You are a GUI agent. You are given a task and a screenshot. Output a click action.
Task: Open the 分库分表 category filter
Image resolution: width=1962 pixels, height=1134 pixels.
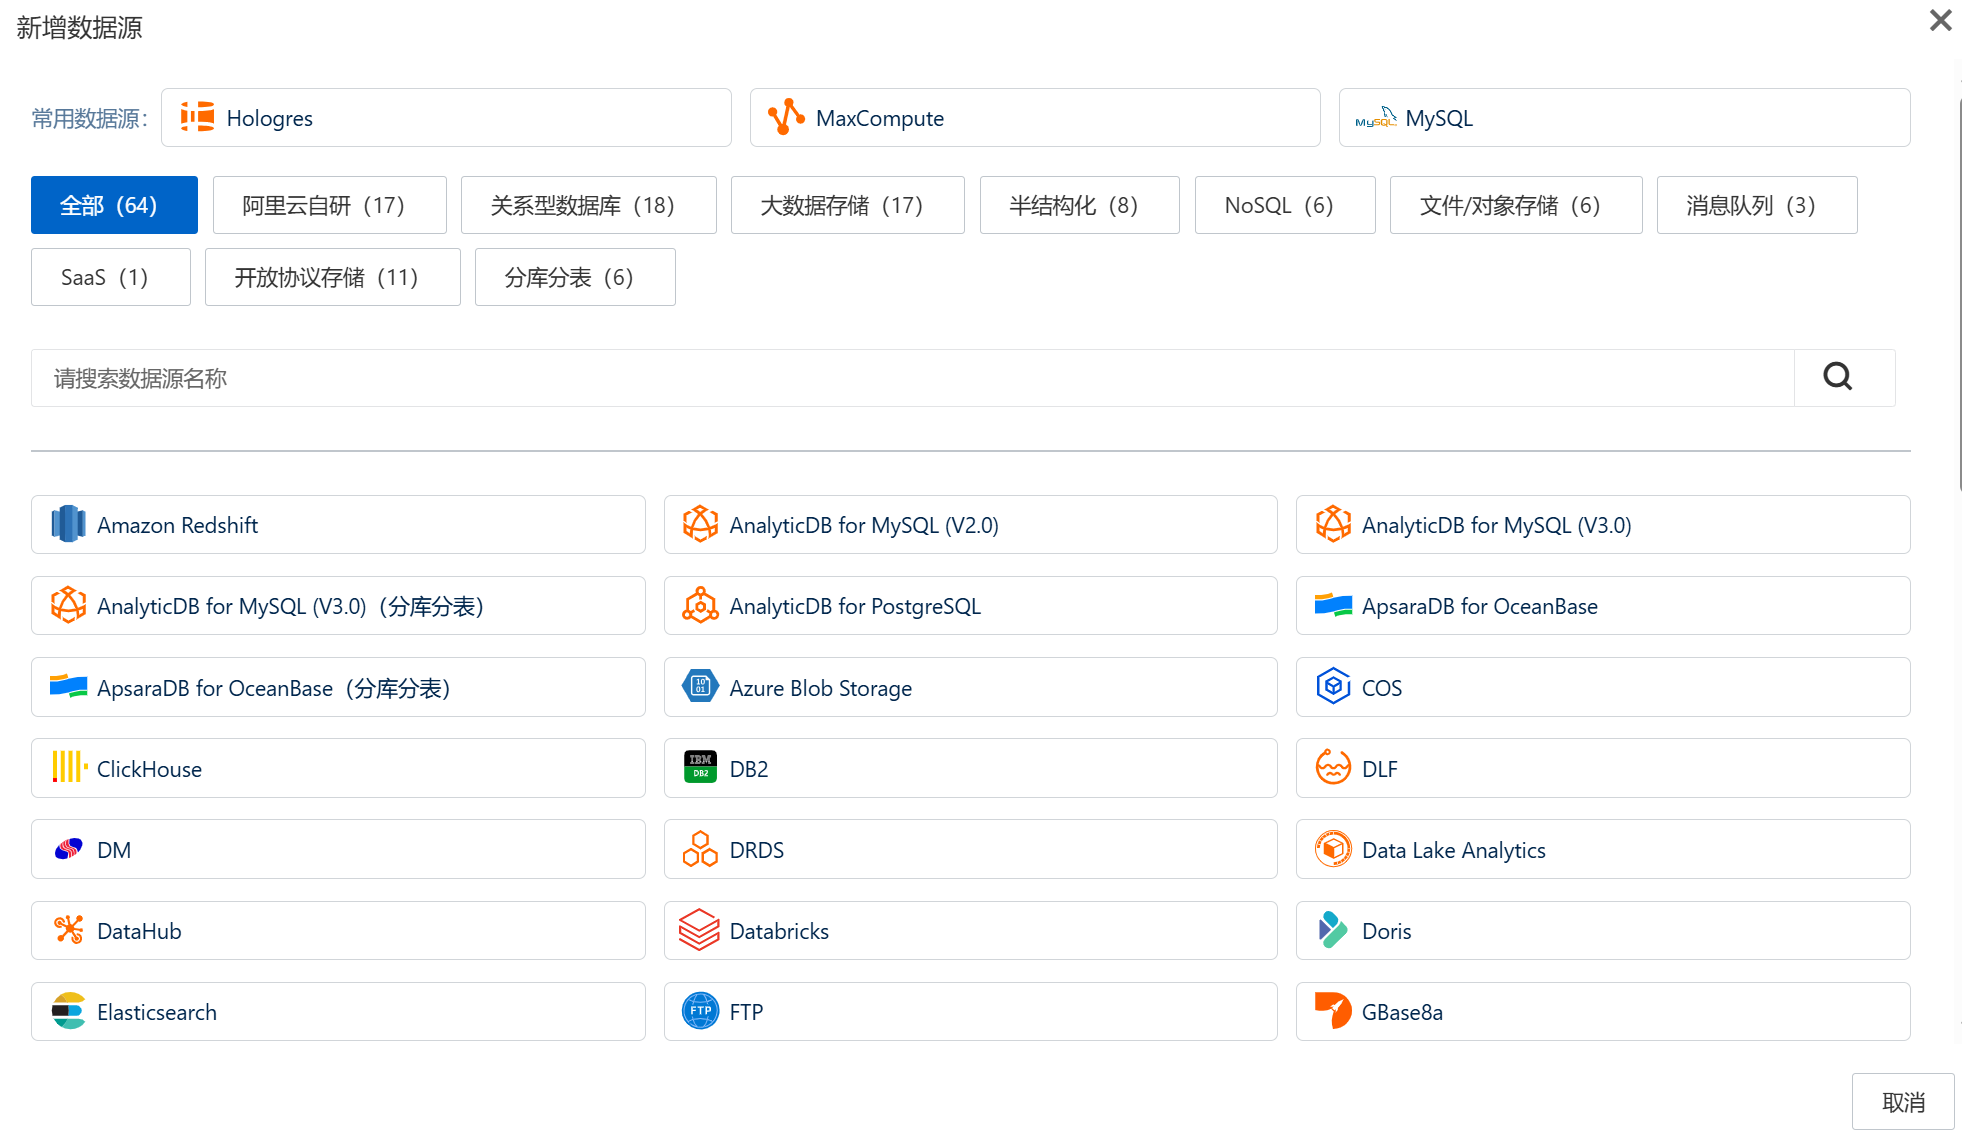pyautogui.click(x=574, y=277)
